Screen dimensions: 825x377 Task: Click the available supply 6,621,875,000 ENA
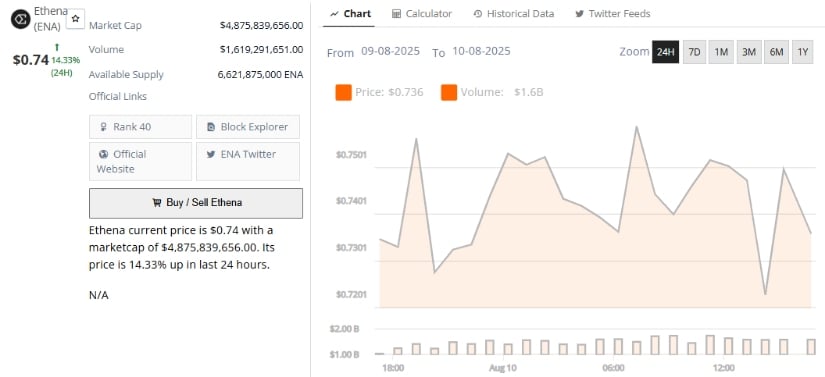pos(260,75)
